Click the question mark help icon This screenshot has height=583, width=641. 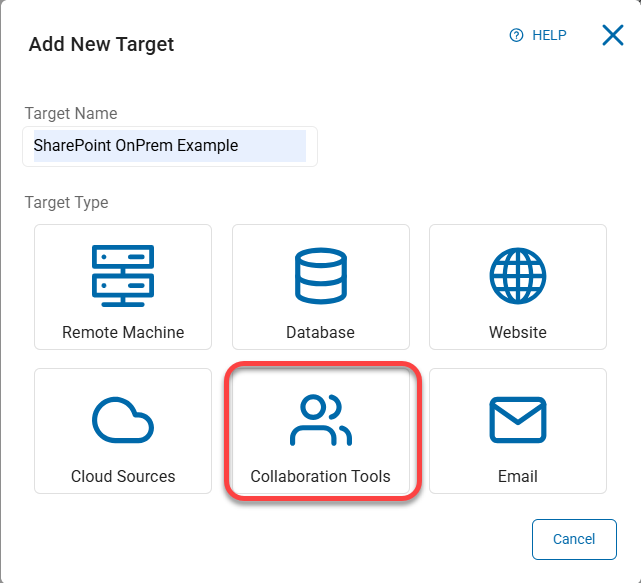516,35
